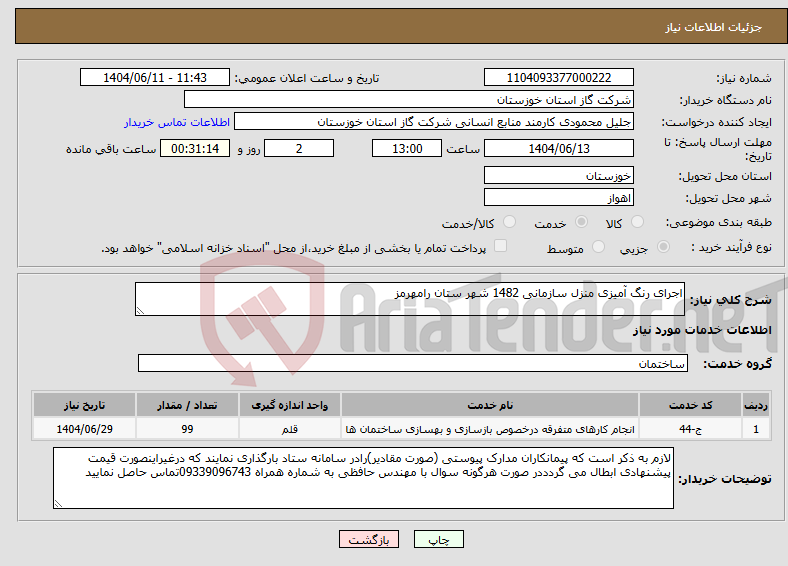This screenshot has width=788, height=566.
Task: Click the buyer organization name field
Action: (409, 100)
